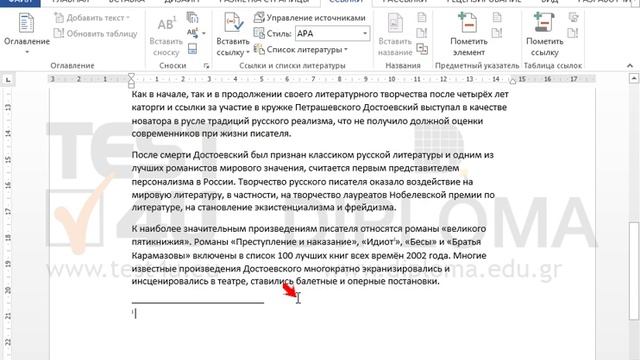Viewport: 640px width, 360px height.
Task: Switch to the ДИЗАЙН ribbon tab
Action: [x=182, y=2]
